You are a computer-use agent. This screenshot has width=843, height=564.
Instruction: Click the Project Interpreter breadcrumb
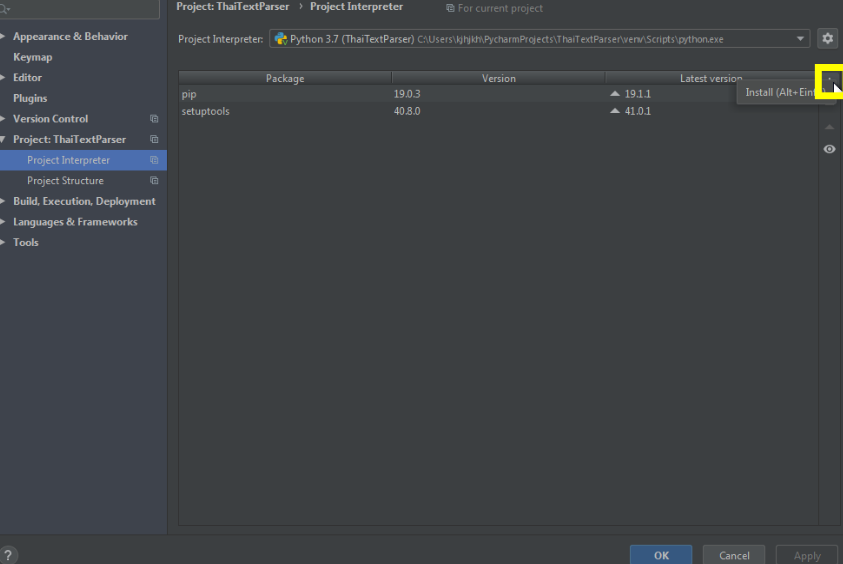pos(356,7)
